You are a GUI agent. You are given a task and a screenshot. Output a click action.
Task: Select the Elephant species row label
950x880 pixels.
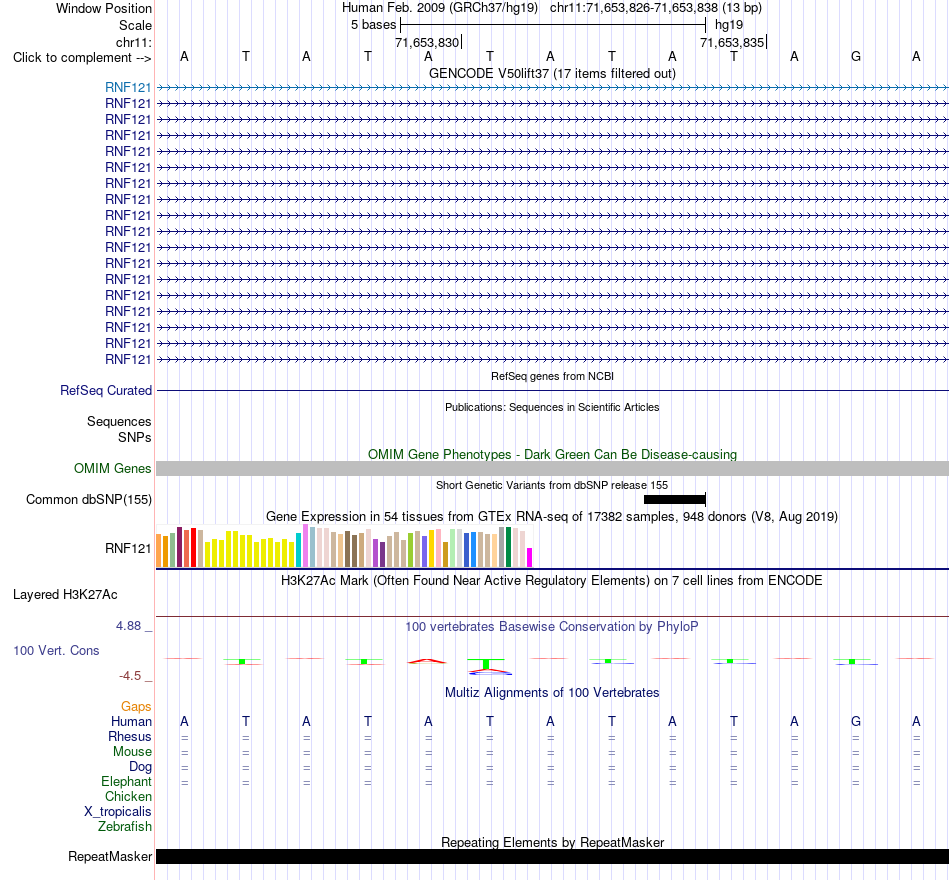(x=127, y=782)
